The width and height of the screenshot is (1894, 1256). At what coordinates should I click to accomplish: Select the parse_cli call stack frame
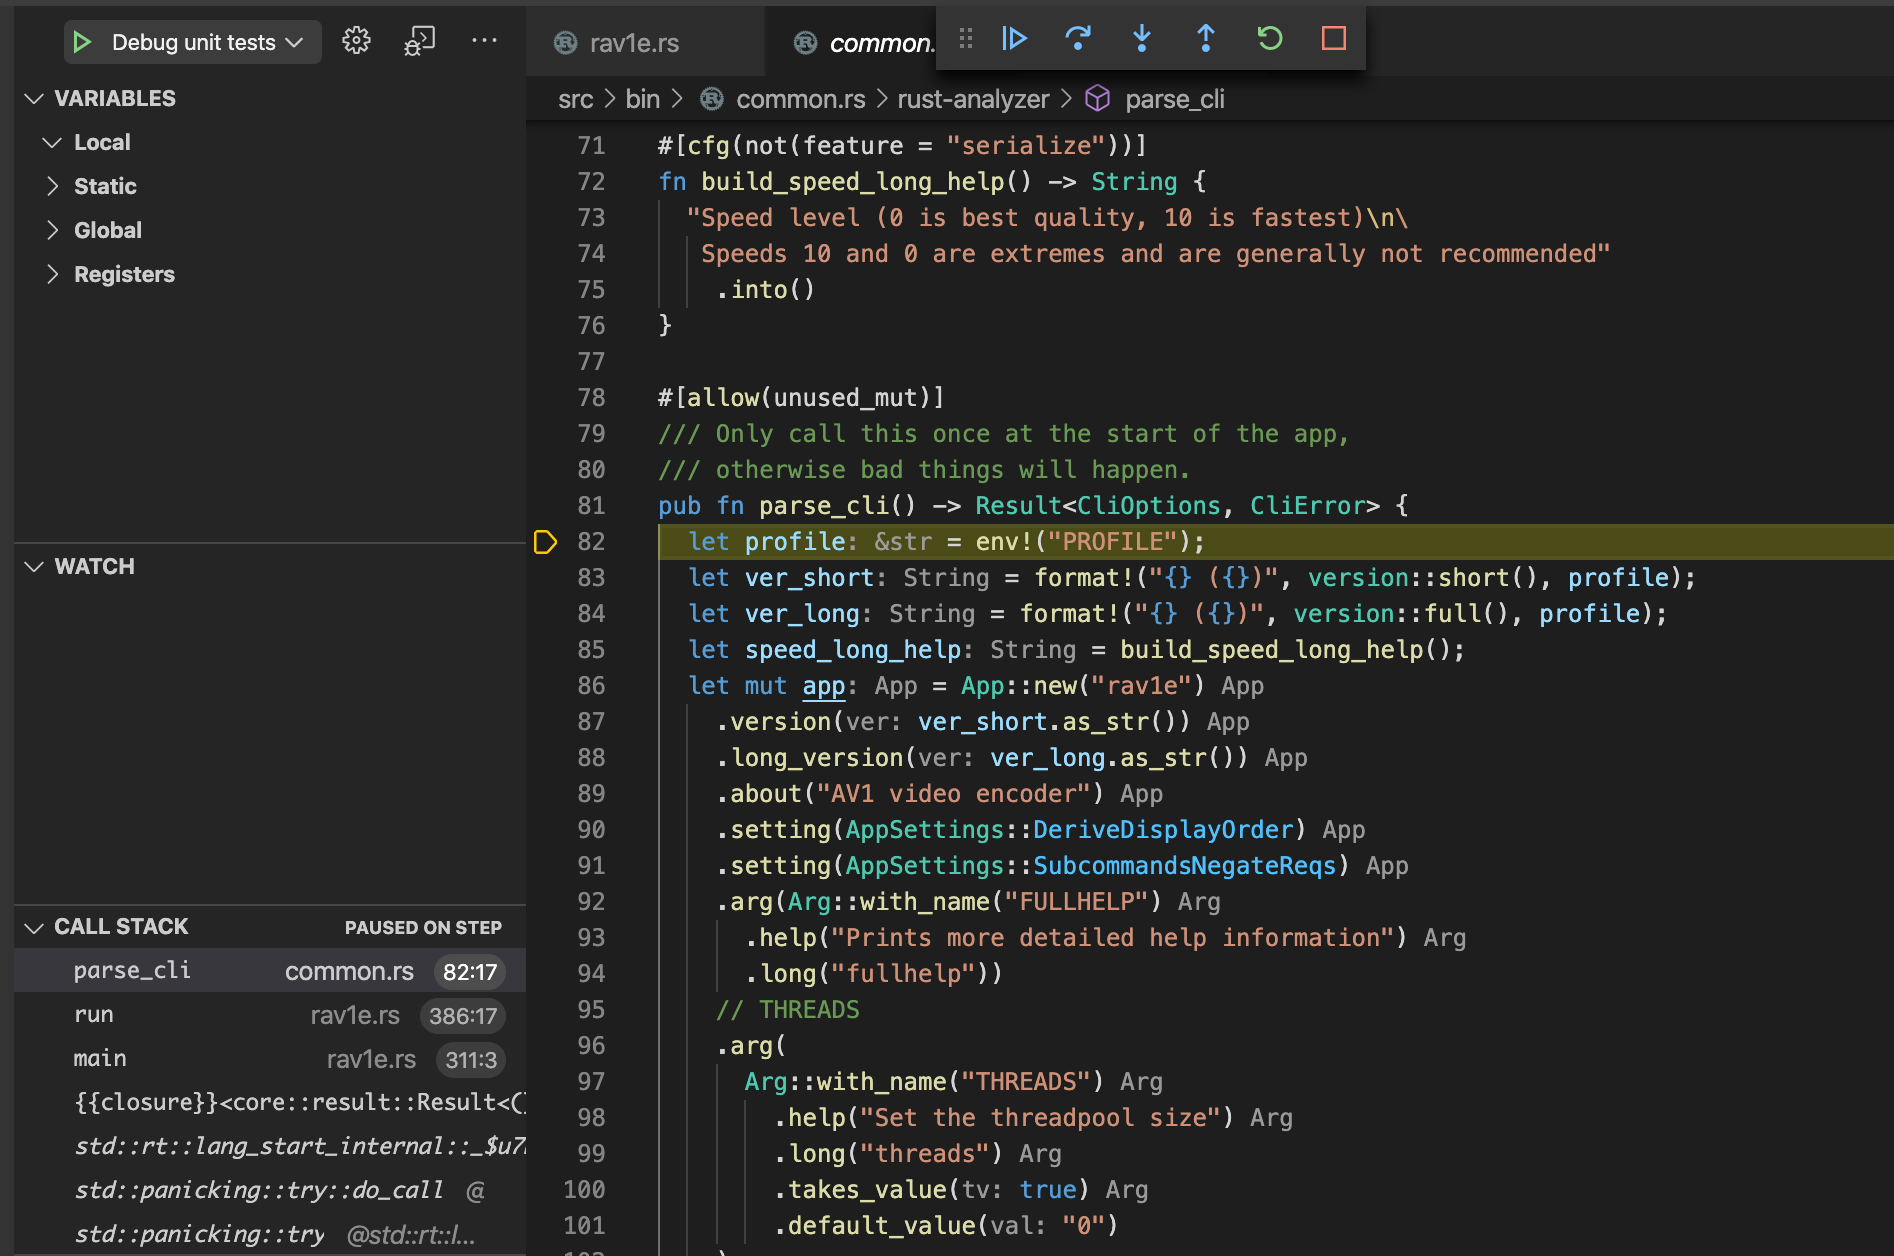pyautogui.click(x=270, y=971)
